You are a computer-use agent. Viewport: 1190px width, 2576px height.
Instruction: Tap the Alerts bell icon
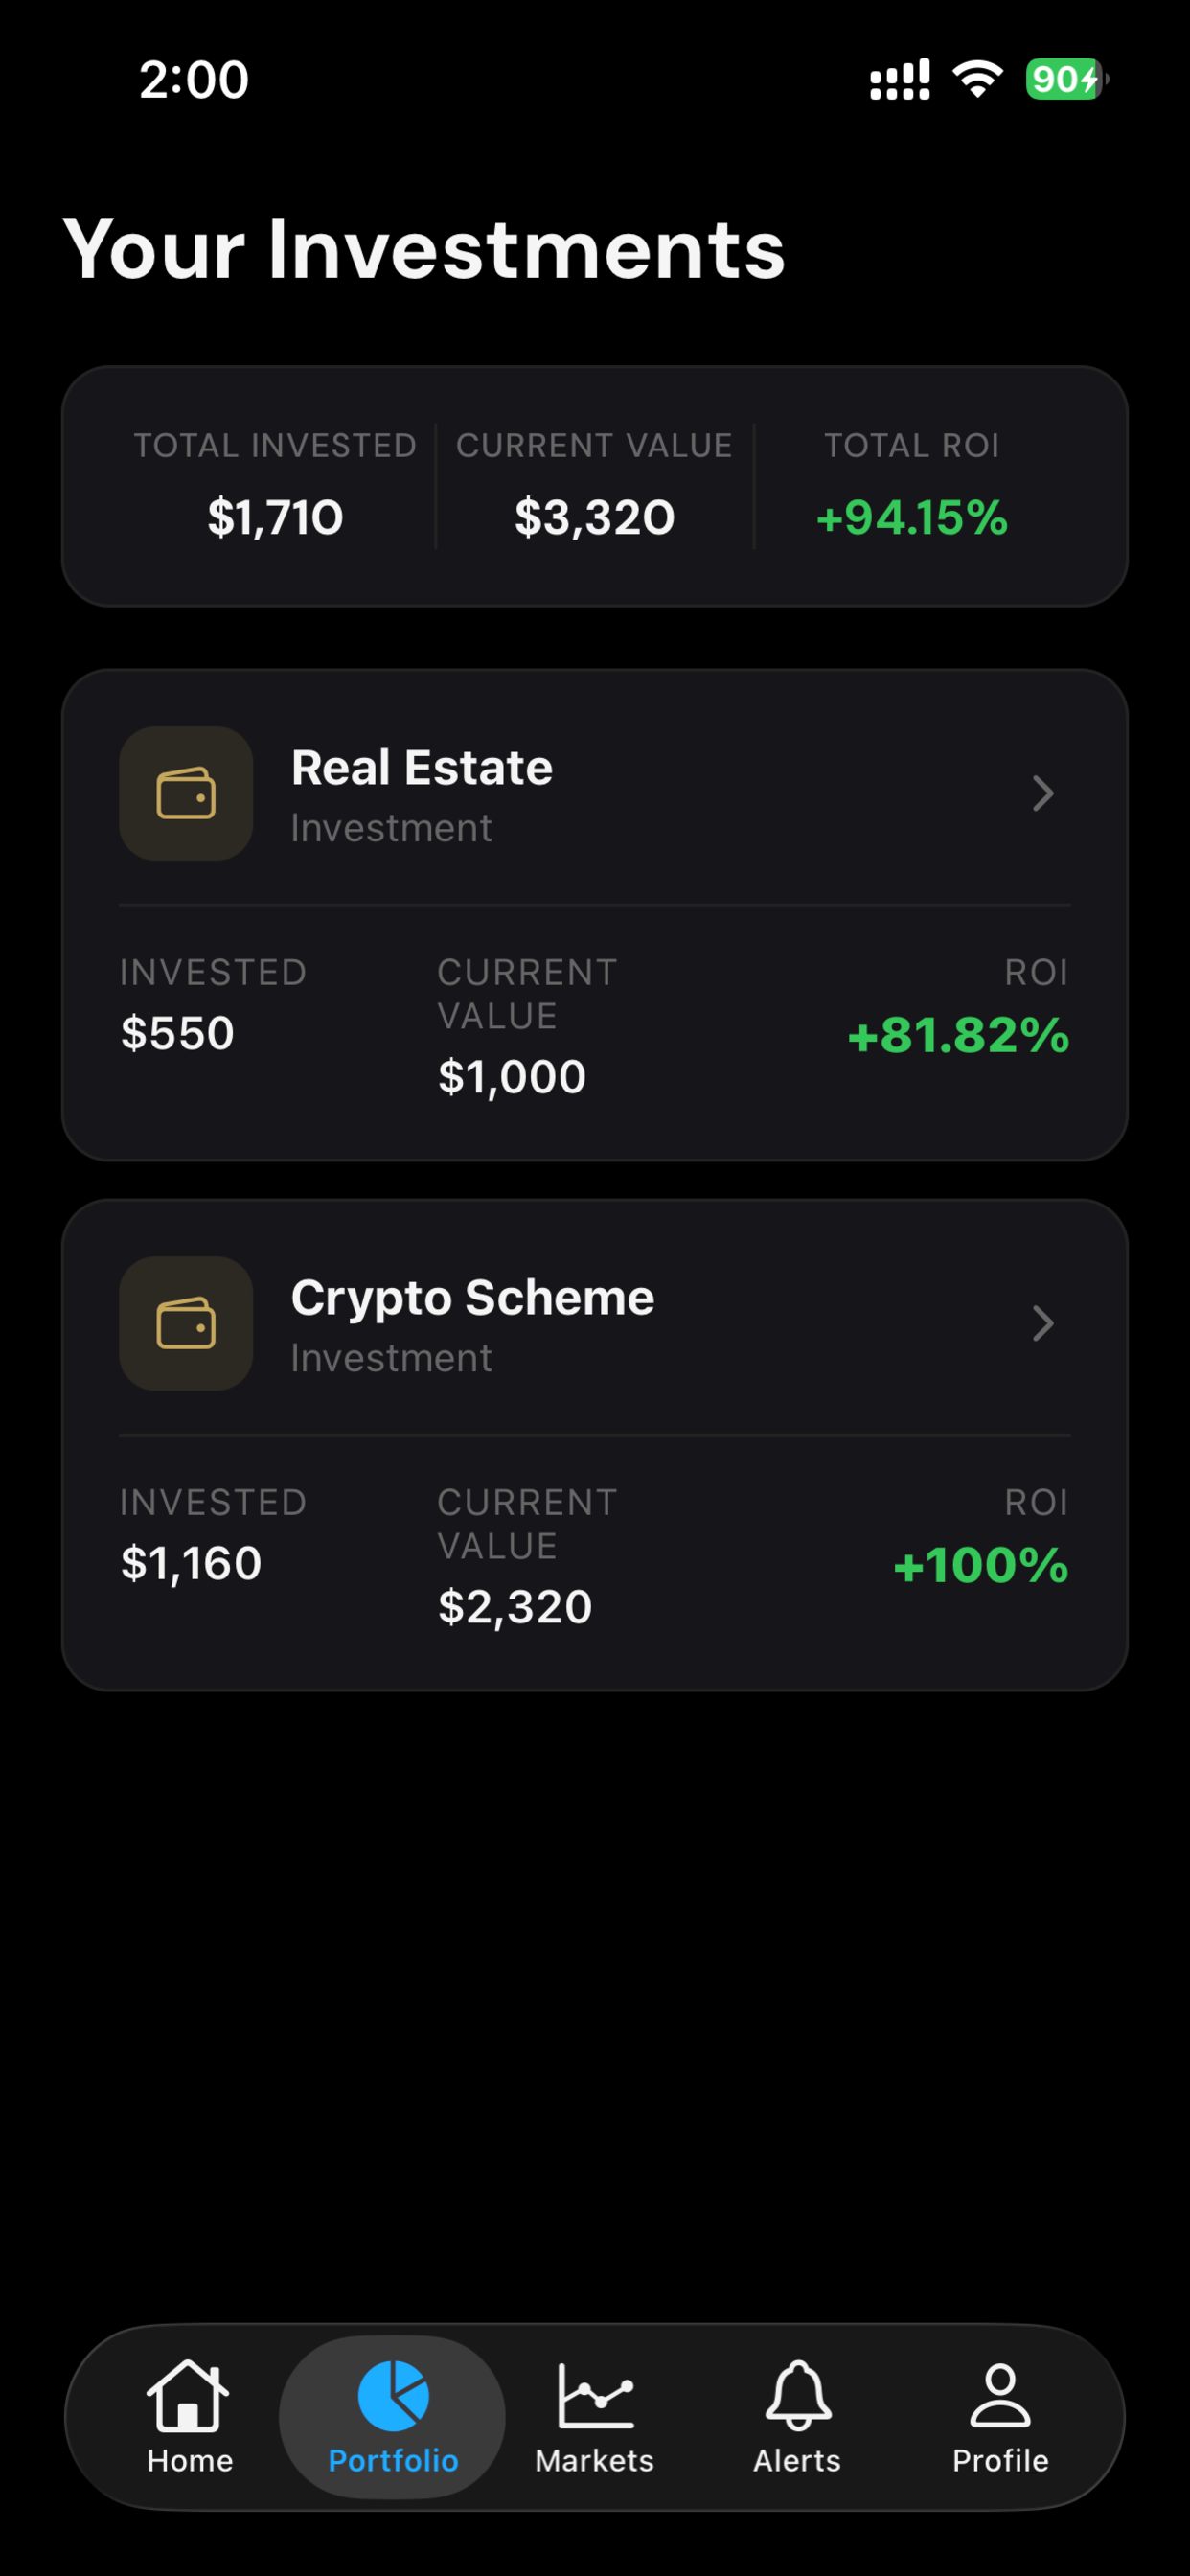tap(798, 2395)
